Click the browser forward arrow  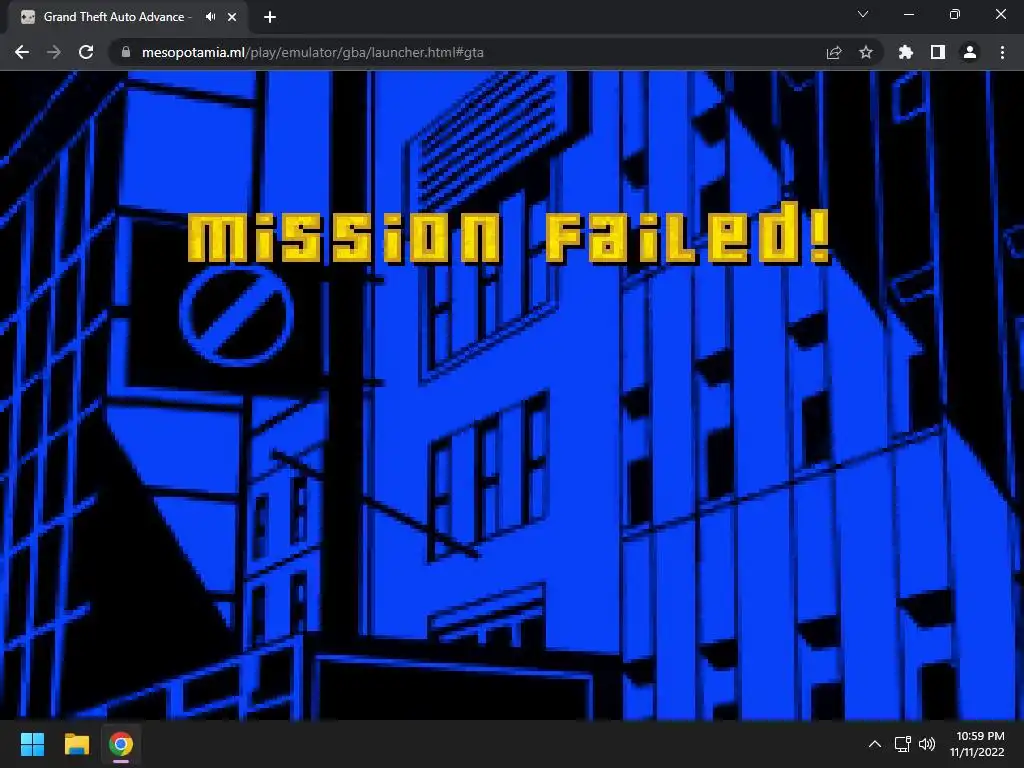click(x=54, y=52)
